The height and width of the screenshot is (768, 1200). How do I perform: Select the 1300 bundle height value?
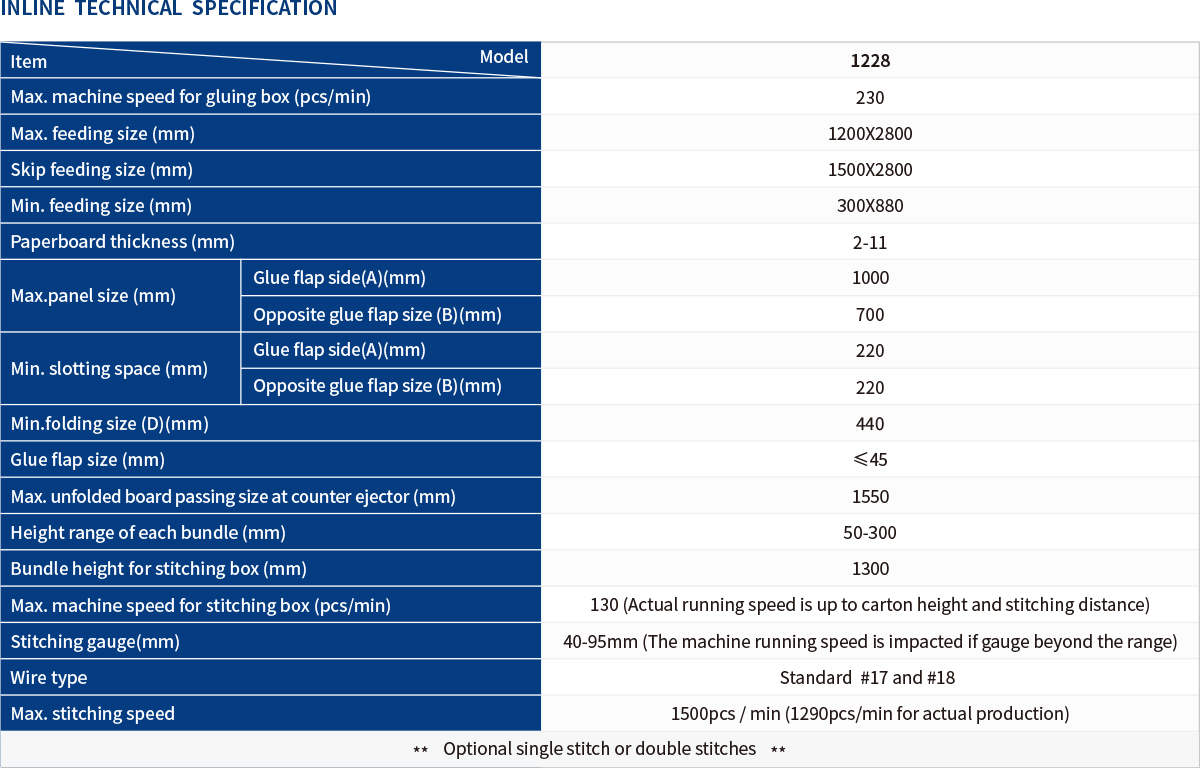click(x=870, y=569)
